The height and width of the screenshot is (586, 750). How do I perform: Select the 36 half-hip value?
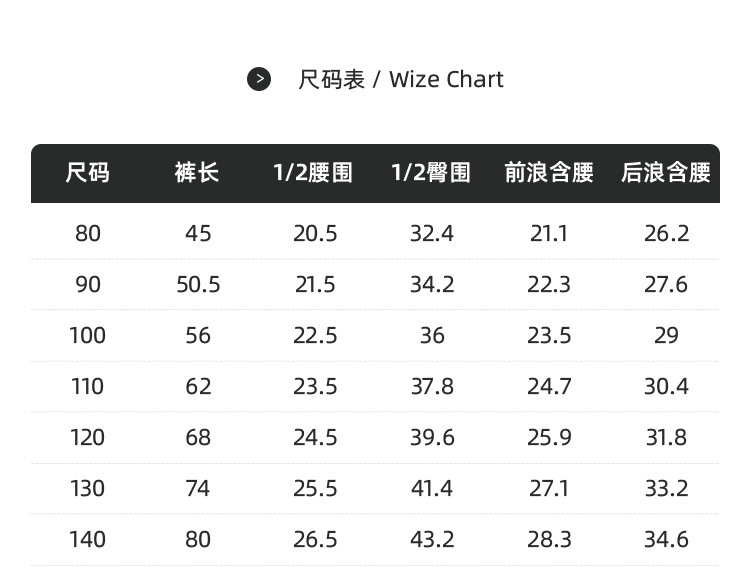coord(432,336)
